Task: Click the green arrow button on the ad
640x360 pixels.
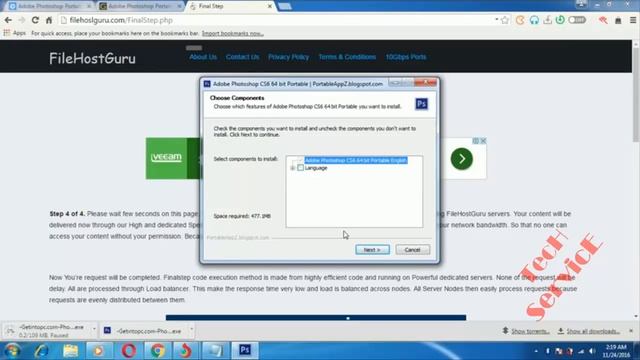Action: [x=462, y=159]
